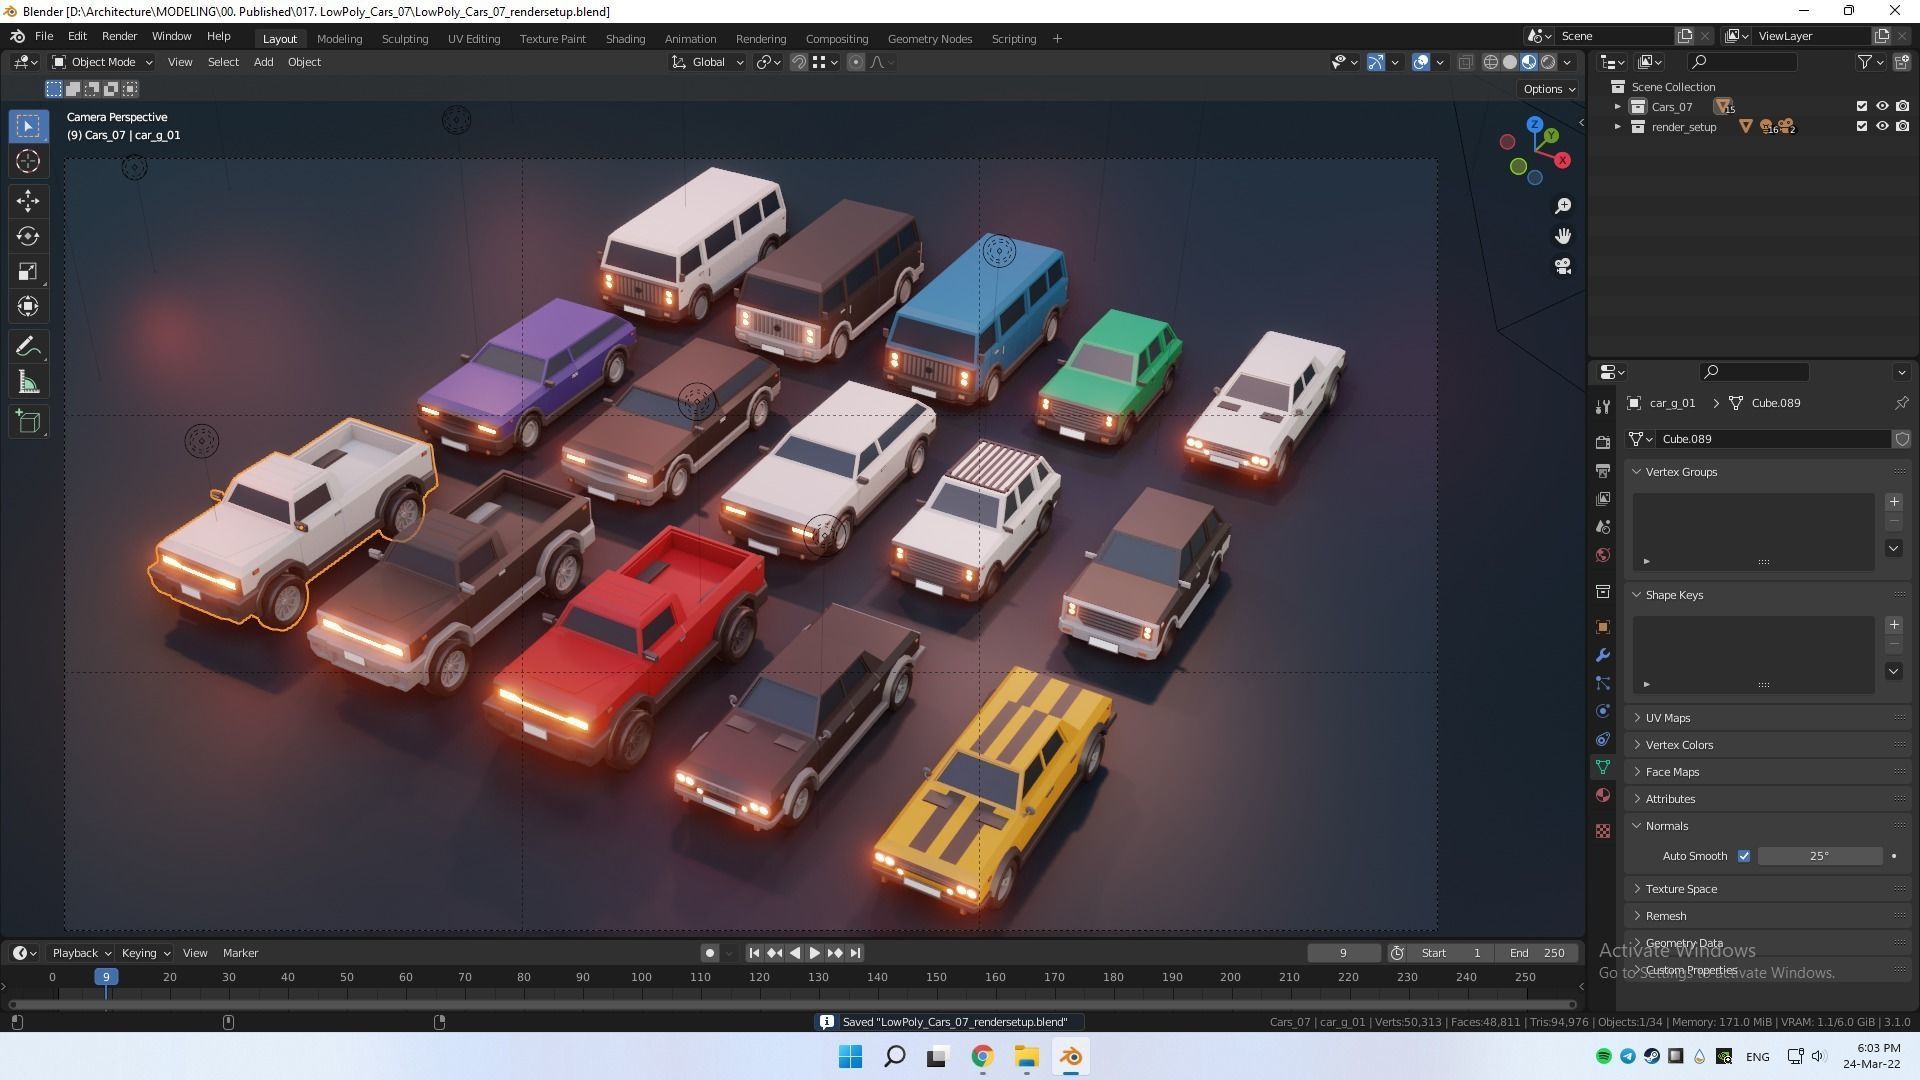Open the Object Constraints properties tab

1603,739
